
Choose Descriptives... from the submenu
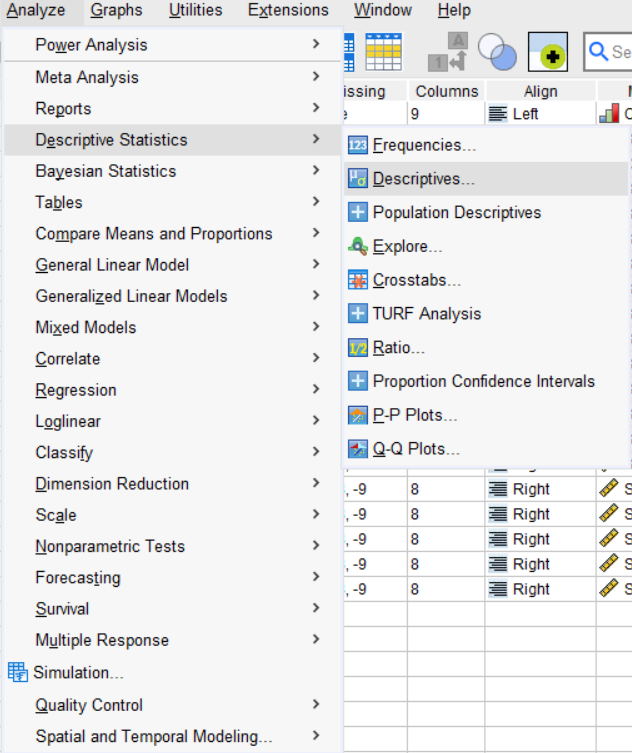[486, 179]
